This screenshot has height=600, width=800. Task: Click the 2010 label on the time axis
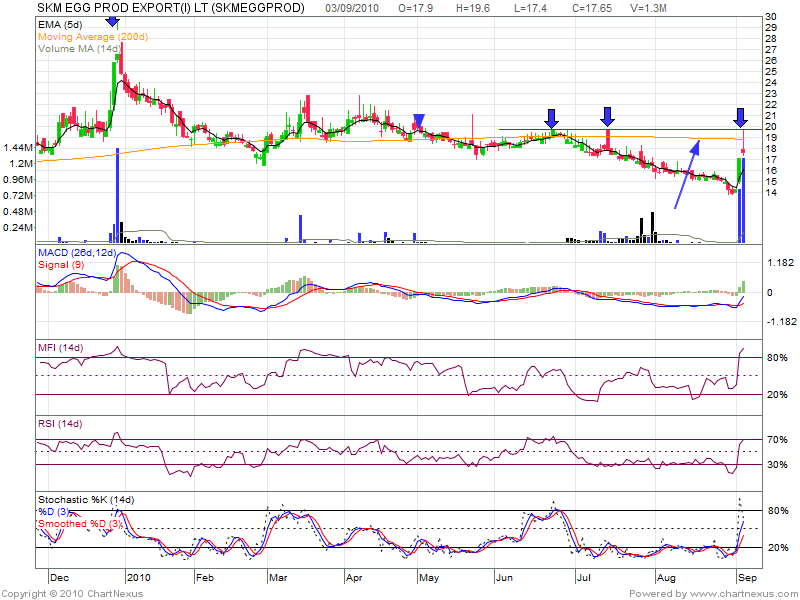(138, 578)
